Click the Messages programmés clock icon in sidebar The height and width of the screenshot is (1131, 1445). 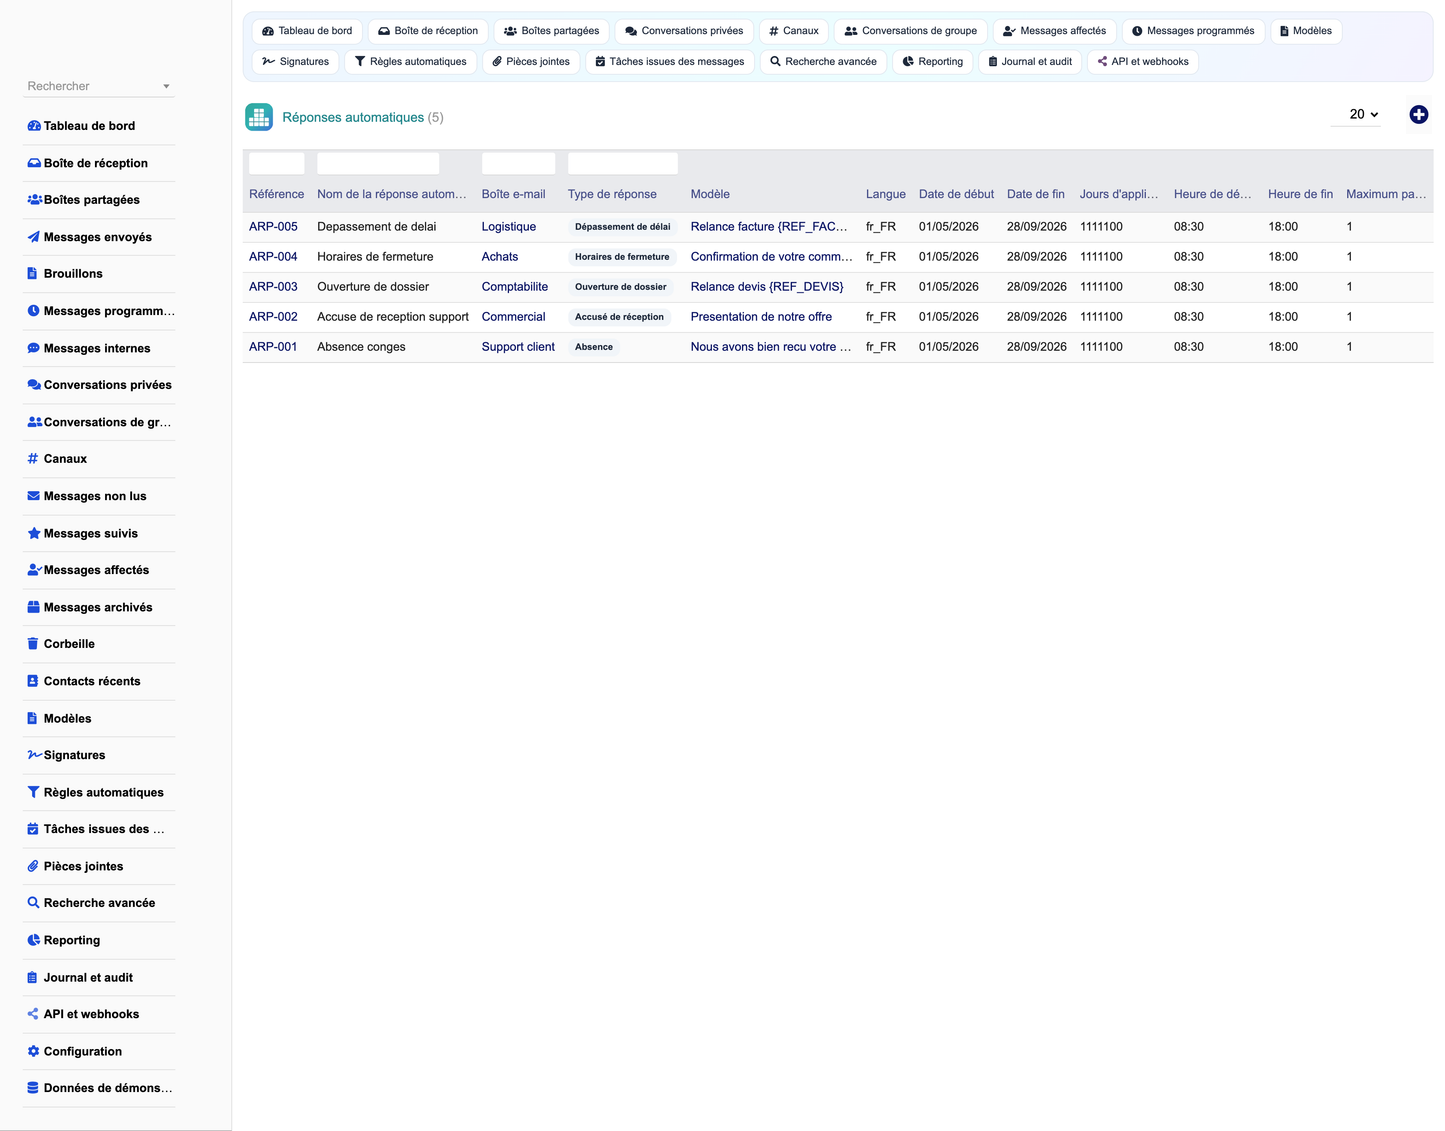[34, 311]
